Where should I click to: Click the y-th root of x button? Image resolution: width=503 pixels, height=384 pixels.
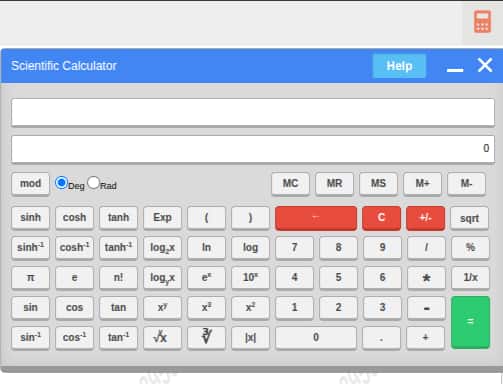(162, 338)
